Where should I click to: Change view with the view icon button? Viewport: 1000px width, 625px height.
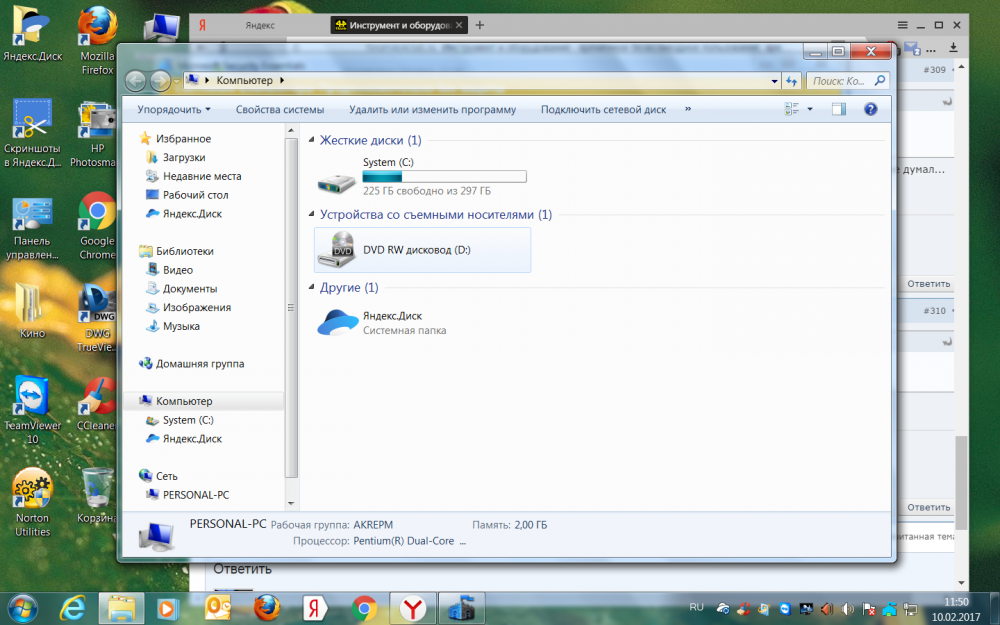pos(791,109)
